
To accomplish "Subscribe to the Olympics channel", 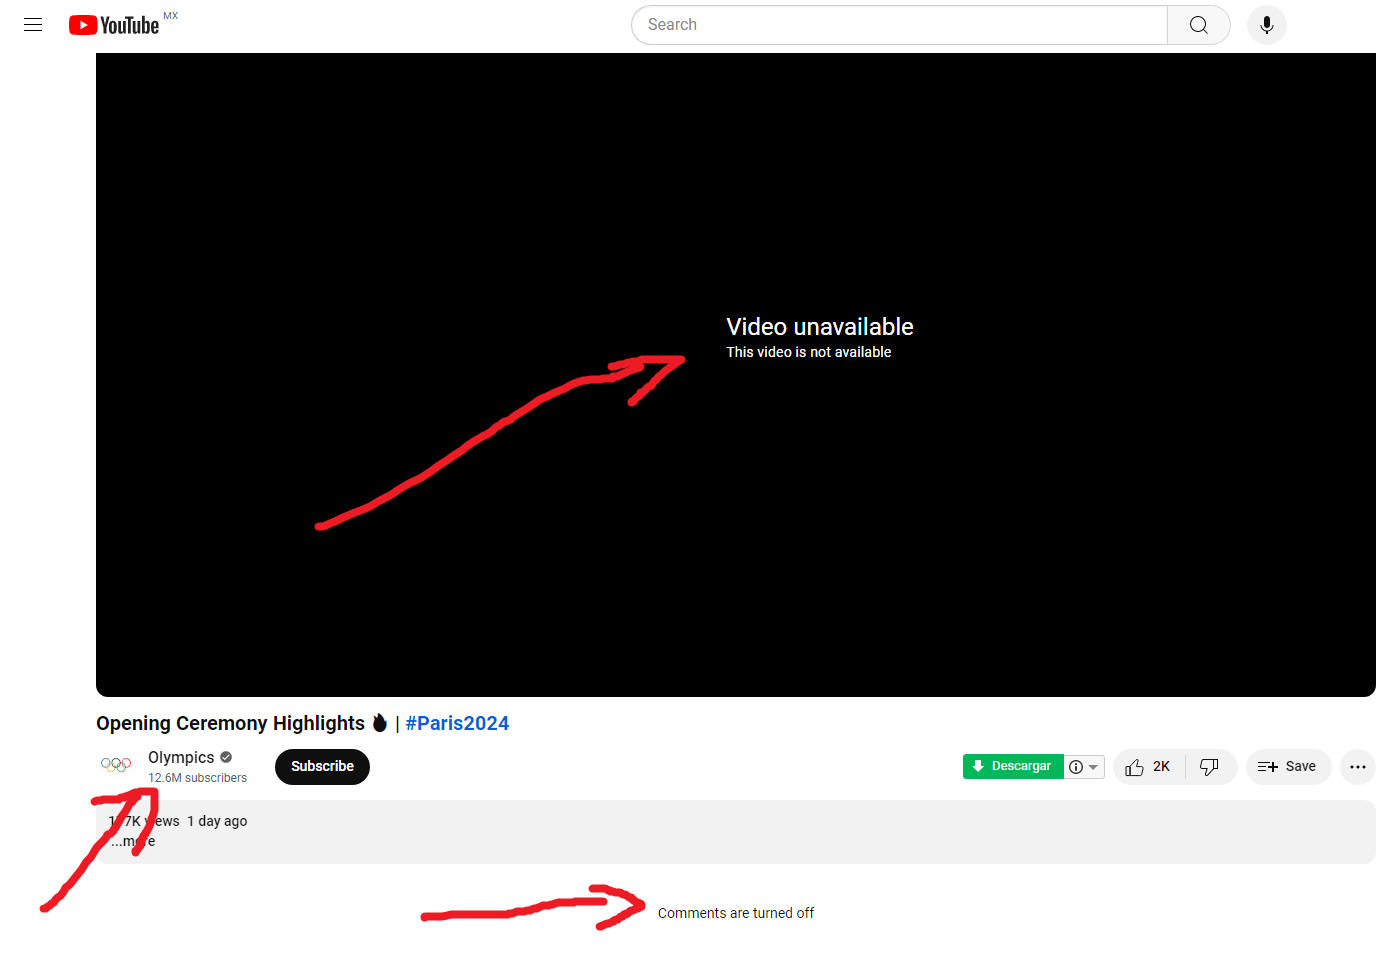I will coord(322,767).
